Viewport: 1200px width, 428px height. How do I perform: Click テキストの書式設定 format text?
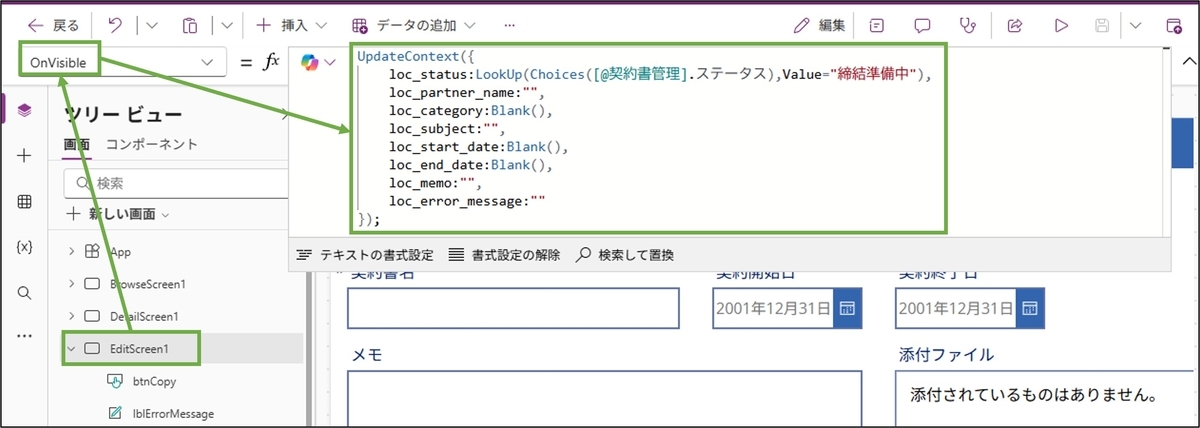(x=366, y=255)
